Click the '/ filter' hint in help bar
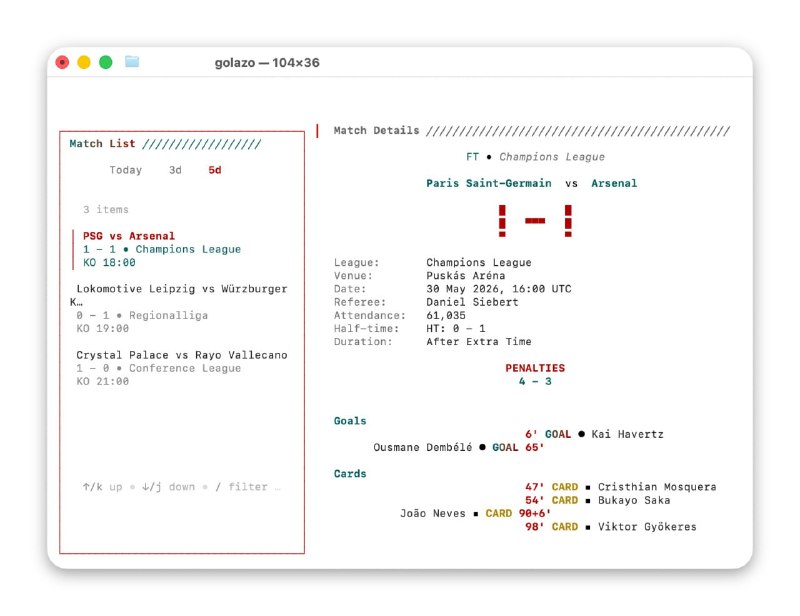This screenshot has width=800, height=616. click(x=241, y=487)
